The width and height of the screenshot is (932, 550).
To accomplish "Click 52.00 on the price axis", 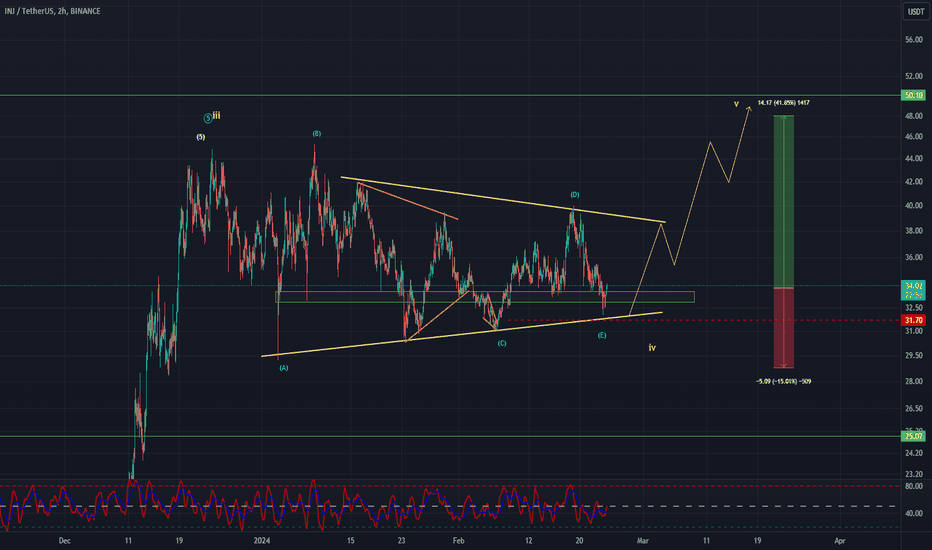I will pyautogui.click(x=914, y=77).
